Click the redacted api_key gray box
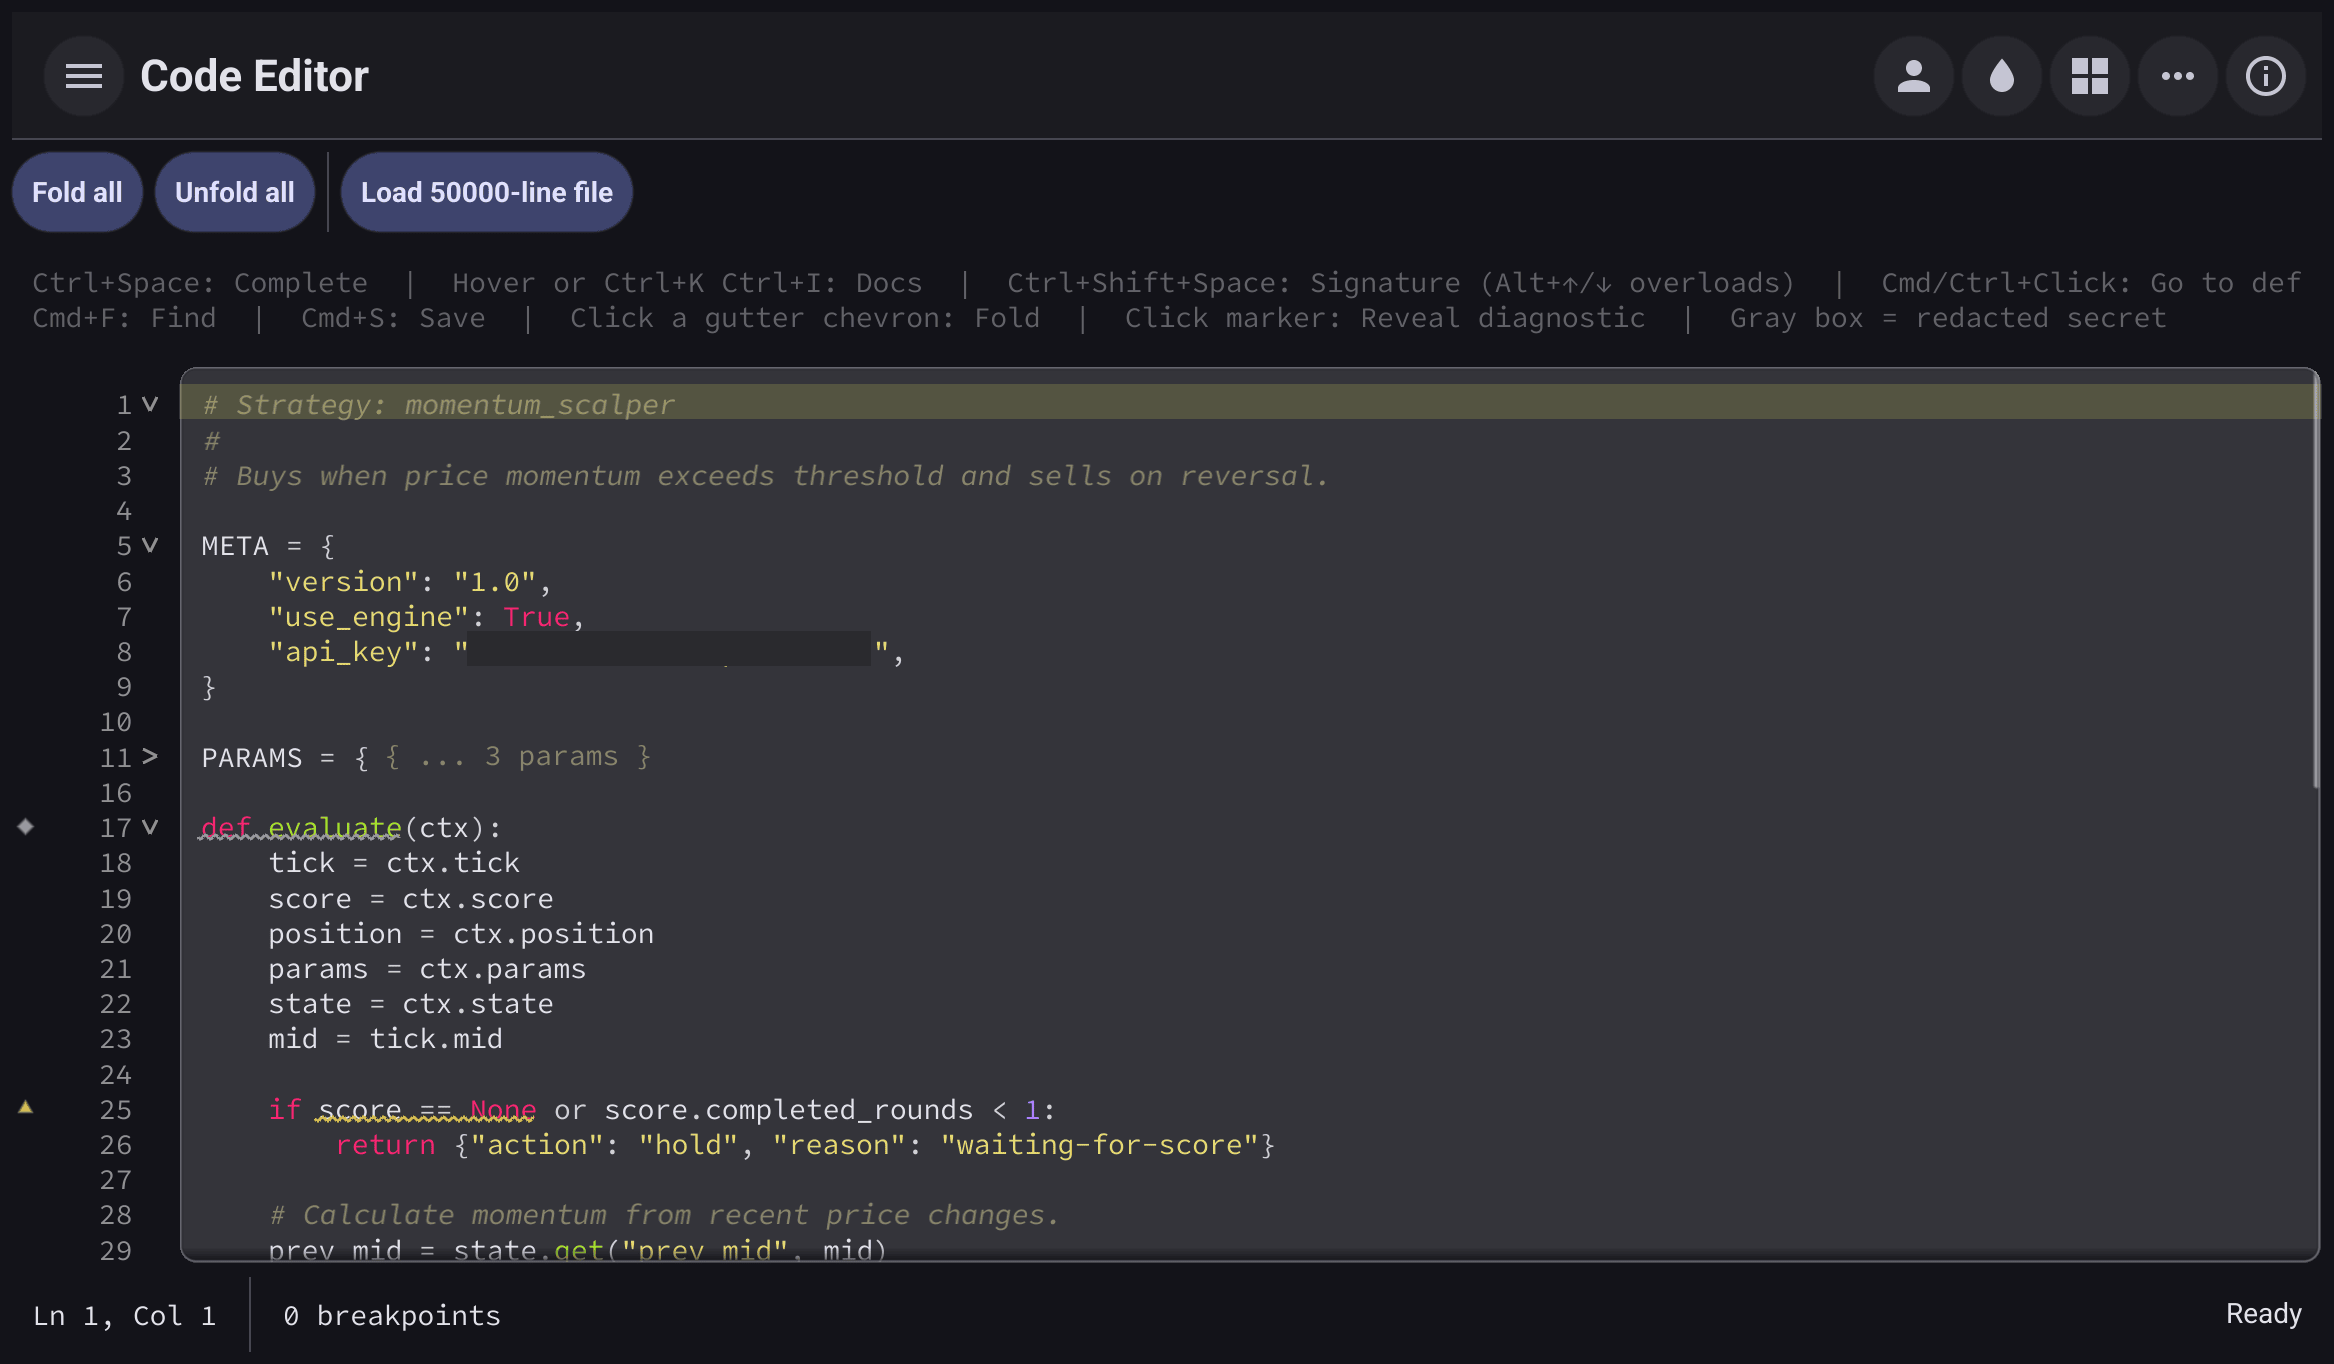Image resolution: width=2334 pixels, height=1364 pixels. click(x=669, y=650)
